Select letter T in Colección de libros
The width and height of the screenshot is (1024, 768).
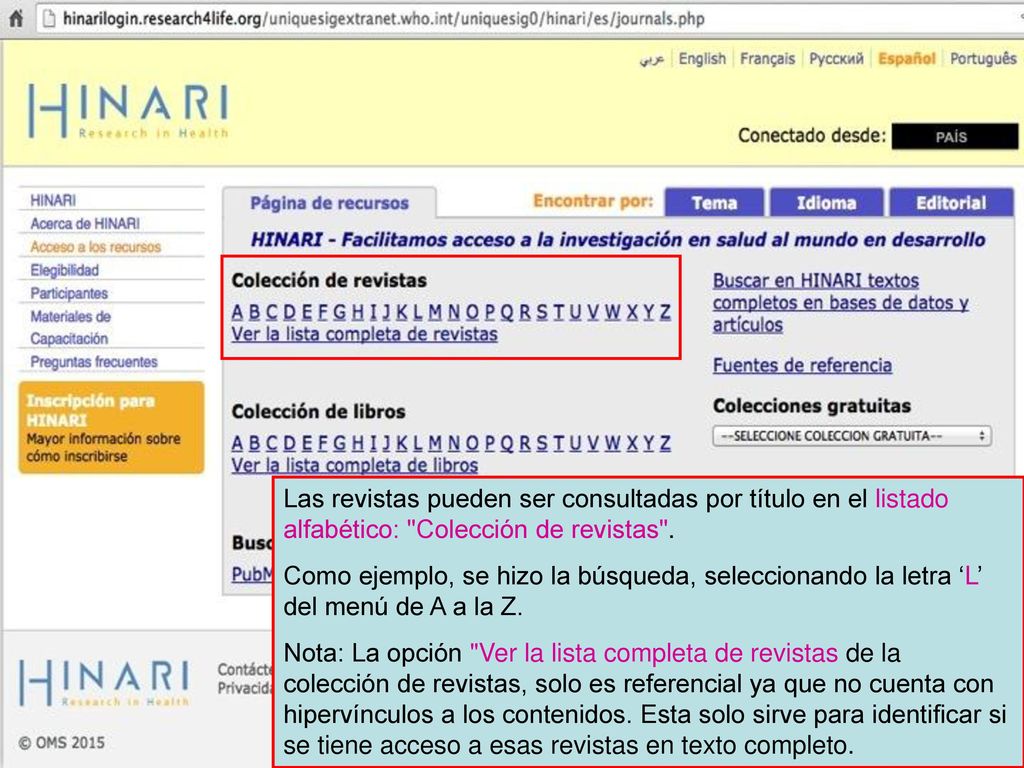(558, 443)
